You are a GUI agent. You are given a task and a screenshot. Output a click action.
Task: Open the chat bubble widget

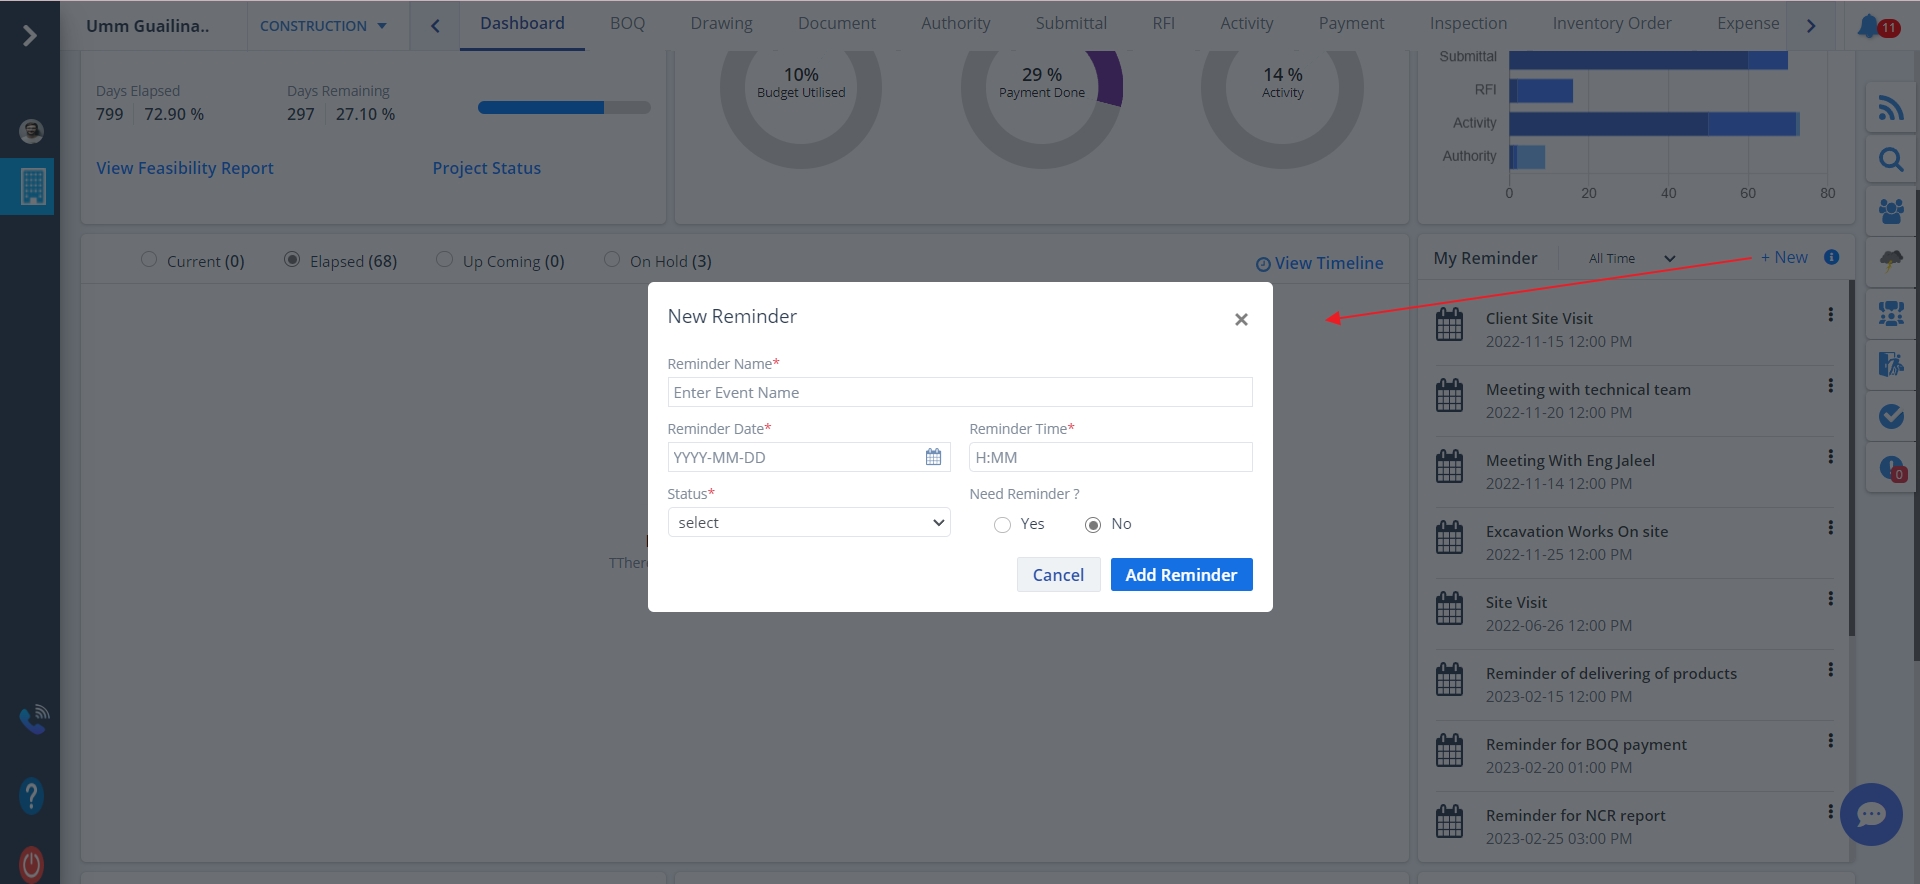tap(1870, 814)
